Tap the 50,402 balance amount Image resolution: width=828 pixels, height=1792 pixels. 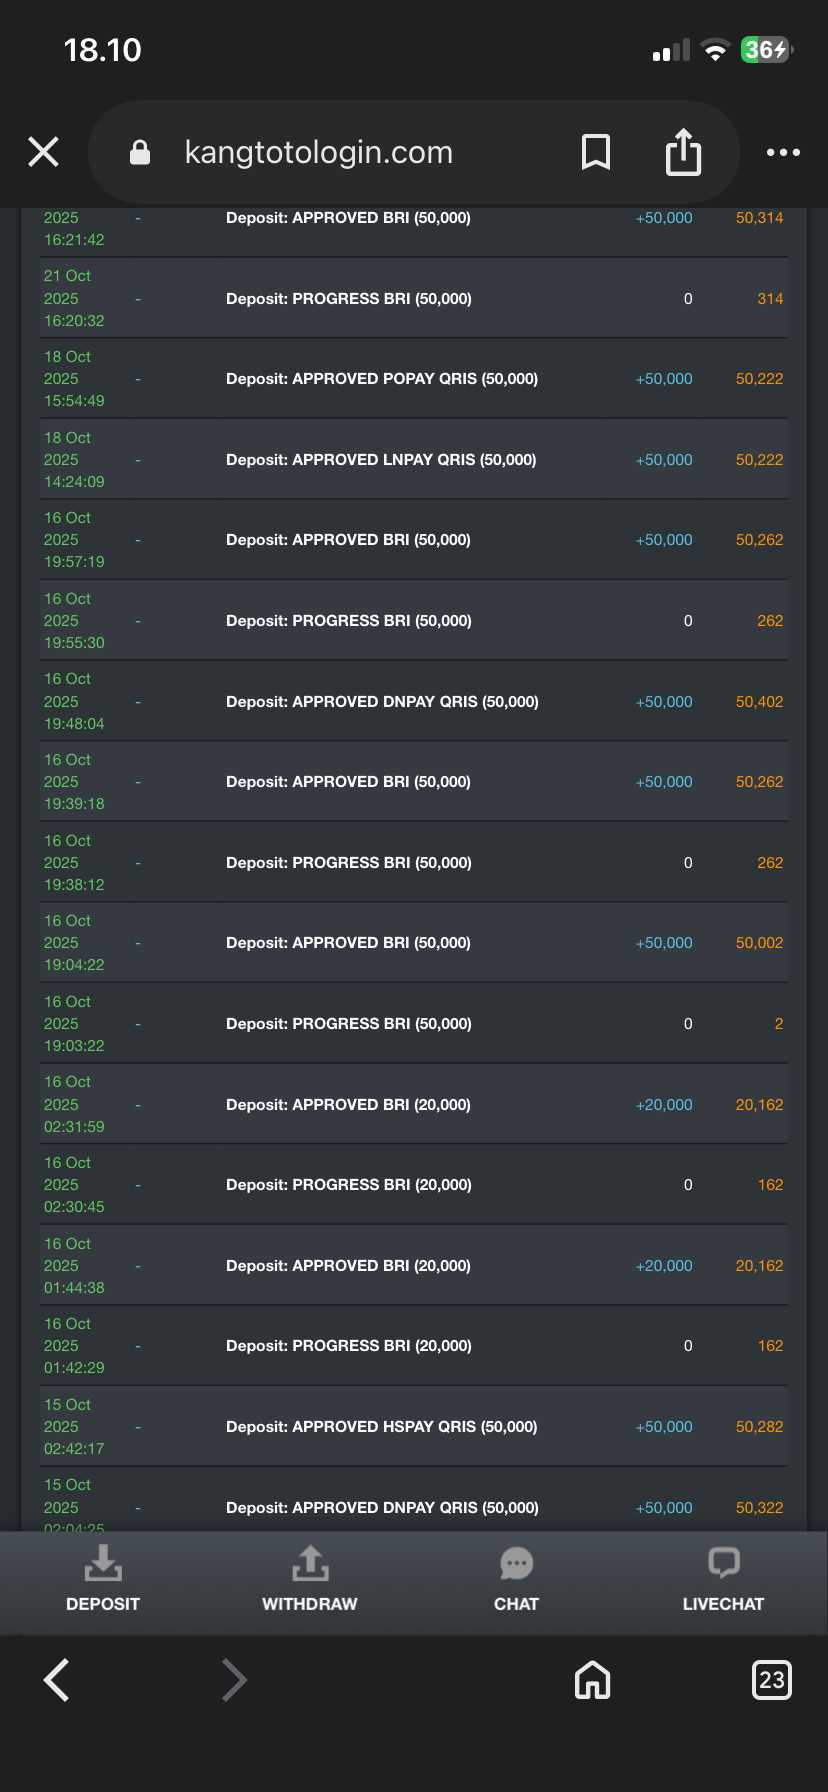pos(759,702)
